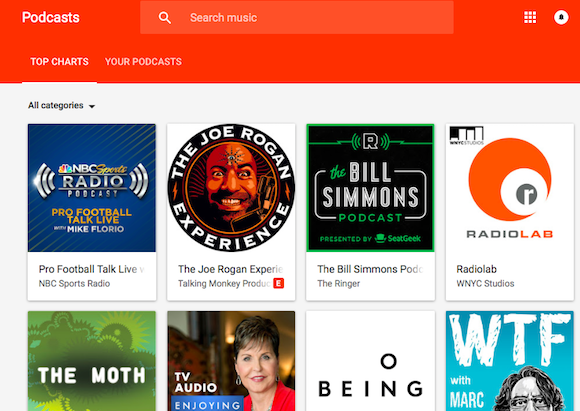Open the On Being podcast cover

coord(370,361)
